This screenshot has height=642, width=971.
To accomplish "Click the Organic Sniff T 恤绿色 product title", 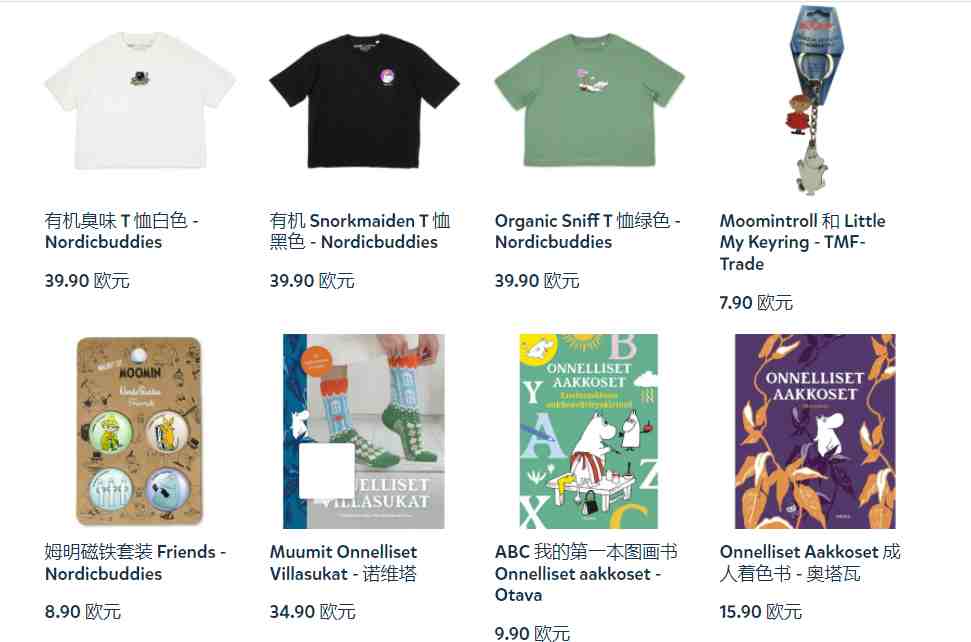I will [588, 231].
